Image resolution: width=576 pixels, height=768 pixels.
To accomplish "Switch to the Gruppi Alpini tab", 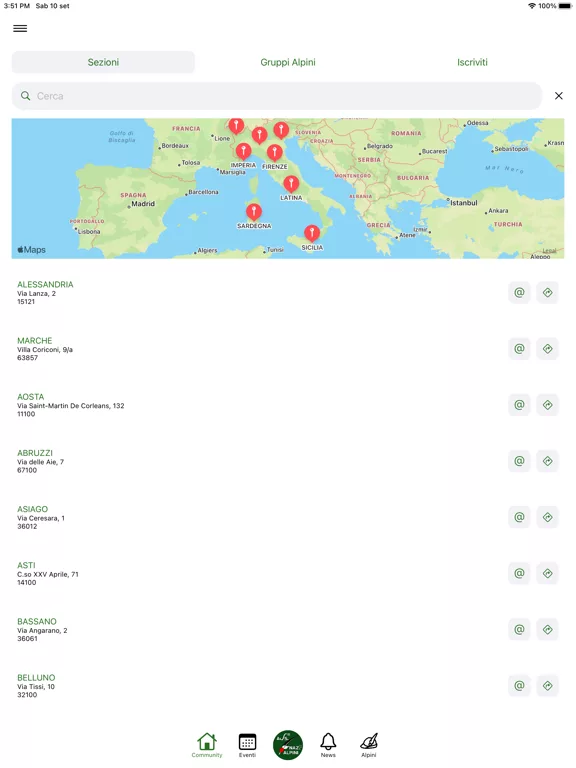I will pyautogui.click(x=288, y=62).
